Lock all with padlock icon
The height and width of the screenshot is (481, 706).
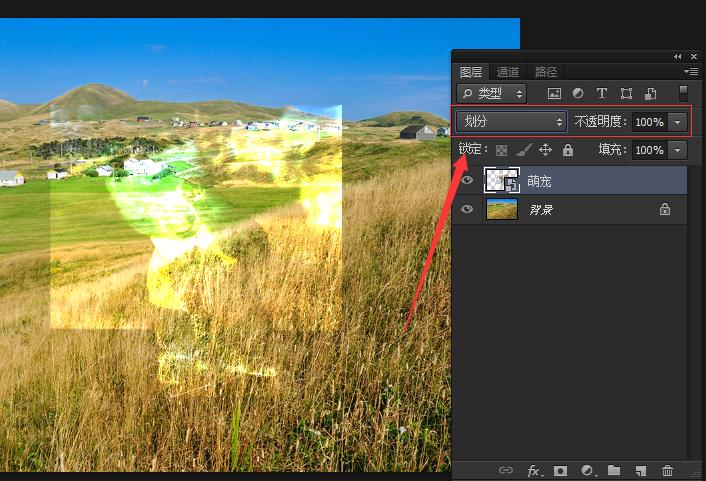[x=568, y=150]
